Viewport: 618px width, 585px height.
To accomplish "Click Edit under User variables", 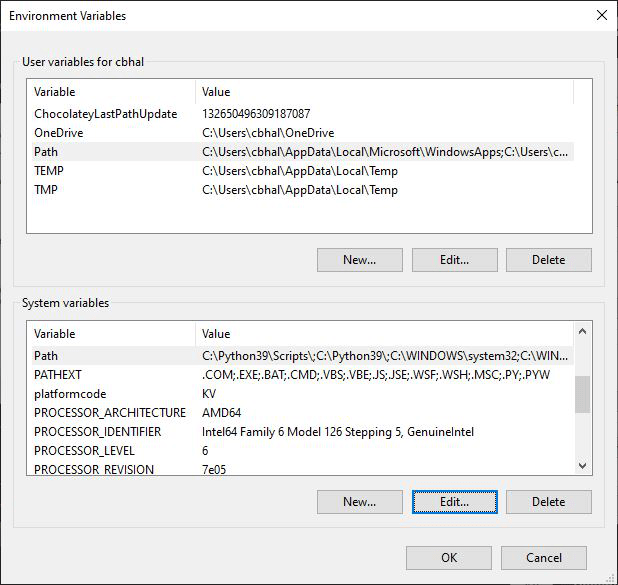I will 454,260.
